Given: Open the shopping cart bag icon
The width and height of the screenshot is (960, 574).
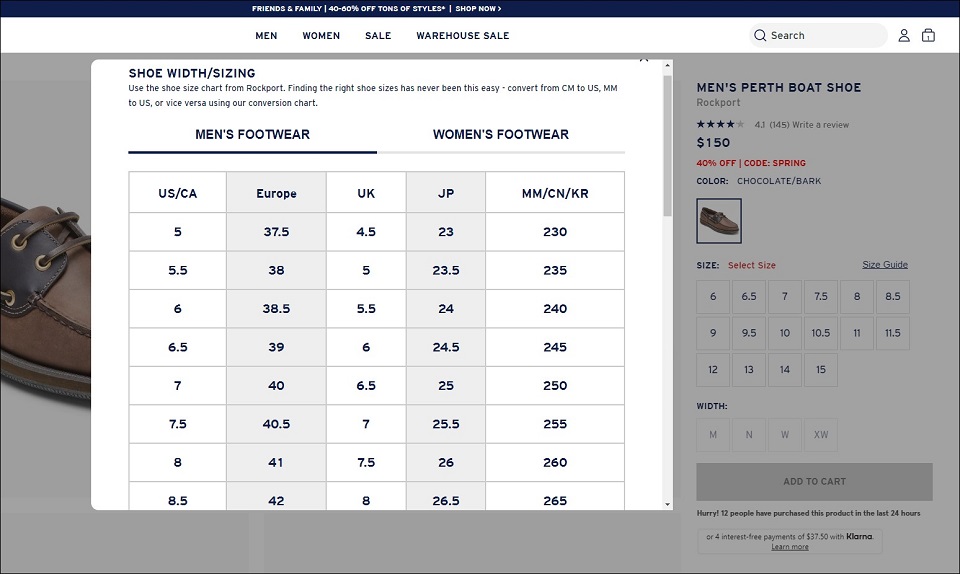Looking at the screenshot, I should pyautogui.click(x=928, y=35).
